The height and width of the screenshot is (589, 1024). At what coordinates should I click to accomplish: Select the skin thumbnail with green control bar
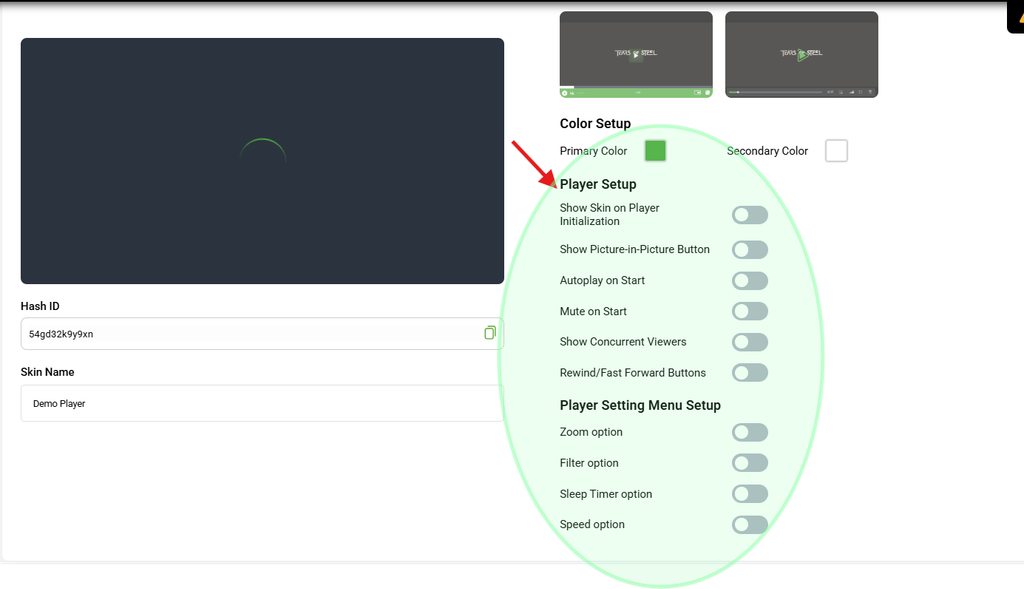pos(636,54)
